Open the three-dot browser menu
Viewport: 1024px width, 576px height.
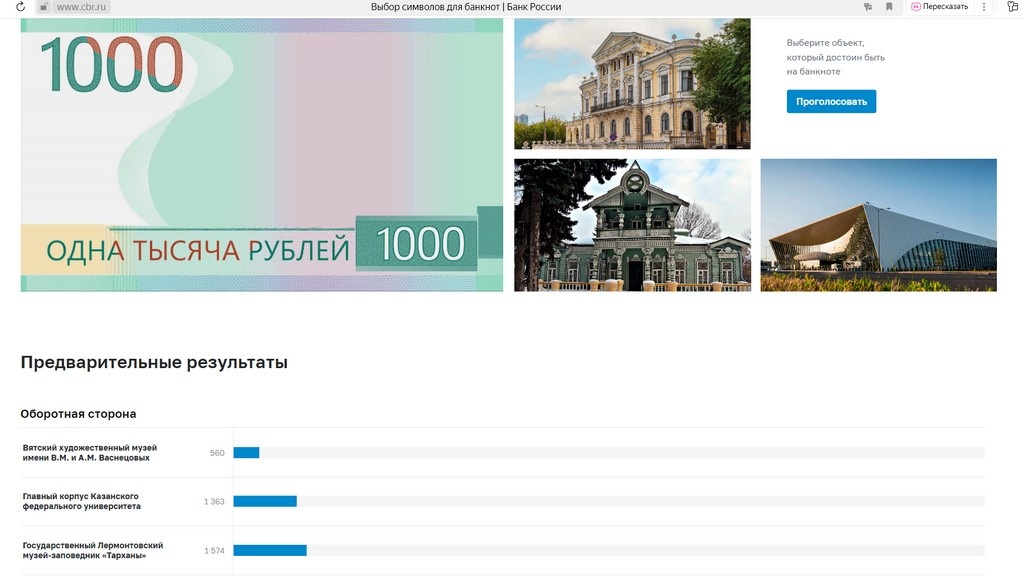coord(984,6)
